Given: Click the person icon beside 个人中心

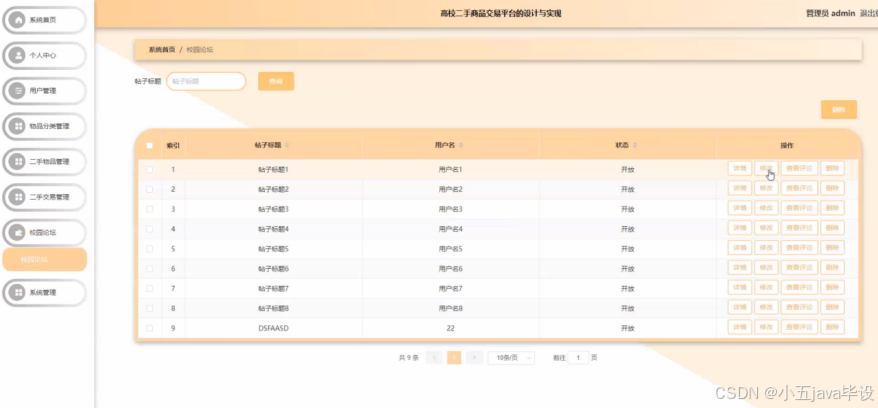Looking at the screenshot, I should [18, 55].
